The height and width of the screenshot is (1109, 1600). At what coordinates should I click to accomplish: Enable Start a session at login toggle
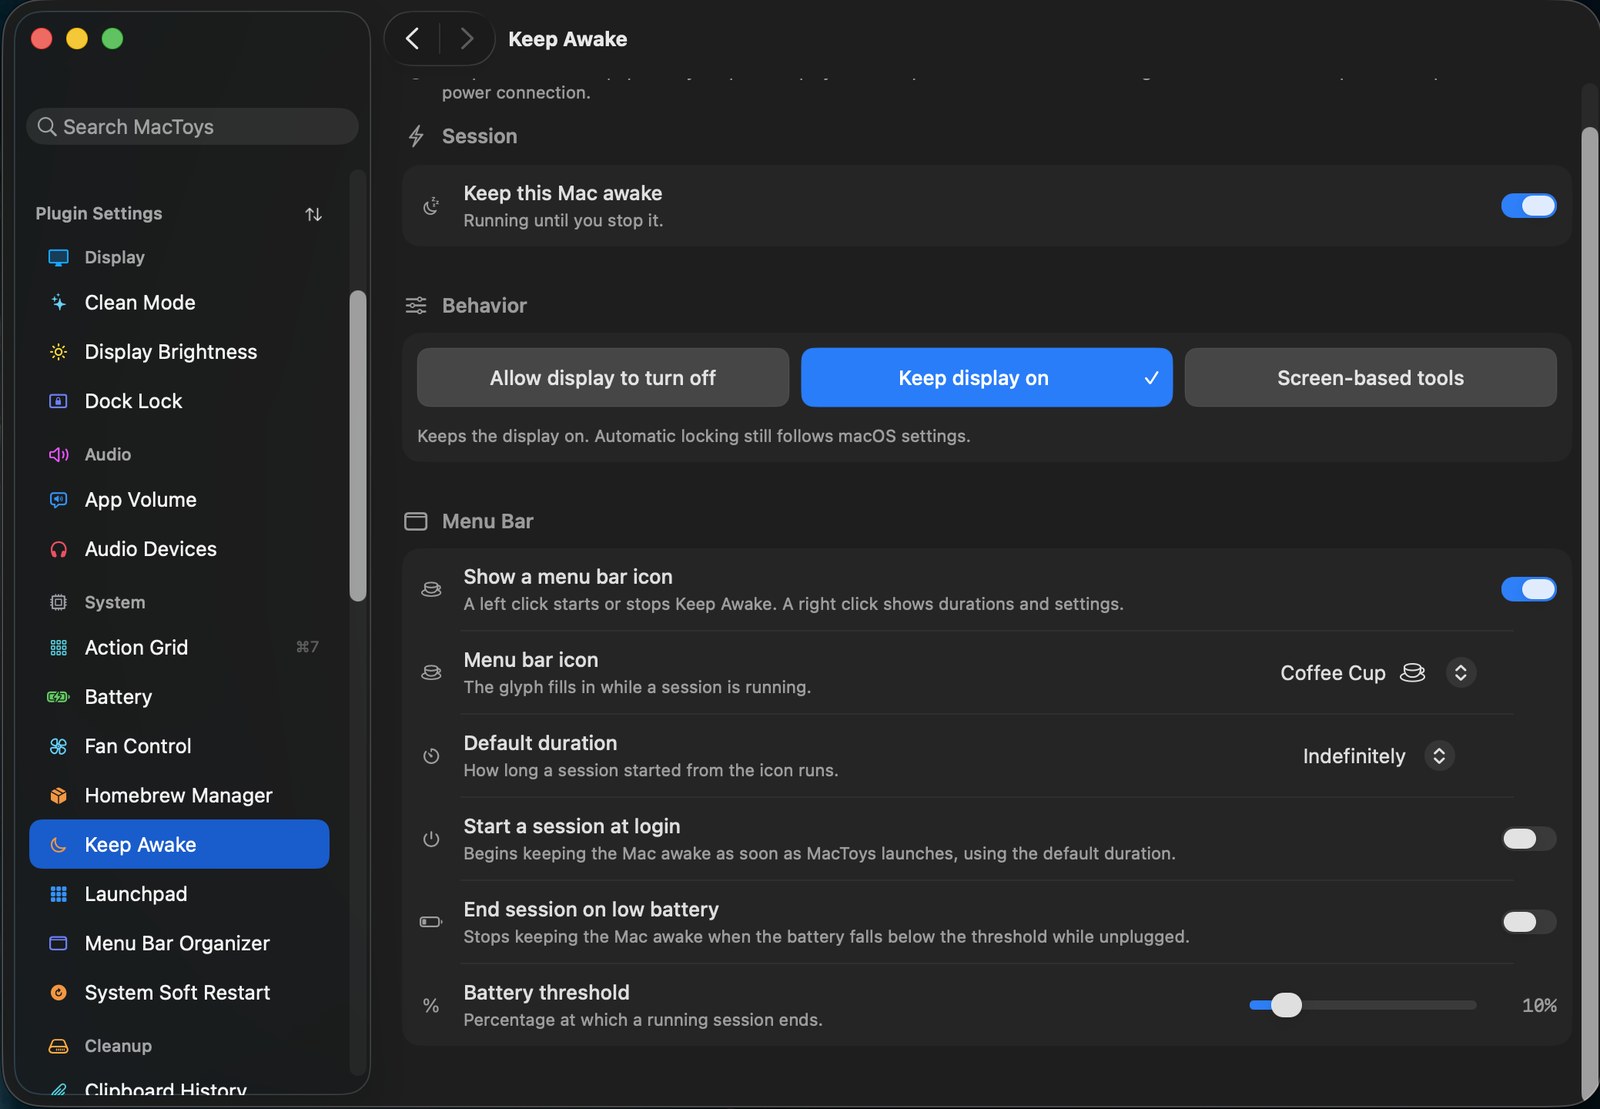(x=1529, y=839)
